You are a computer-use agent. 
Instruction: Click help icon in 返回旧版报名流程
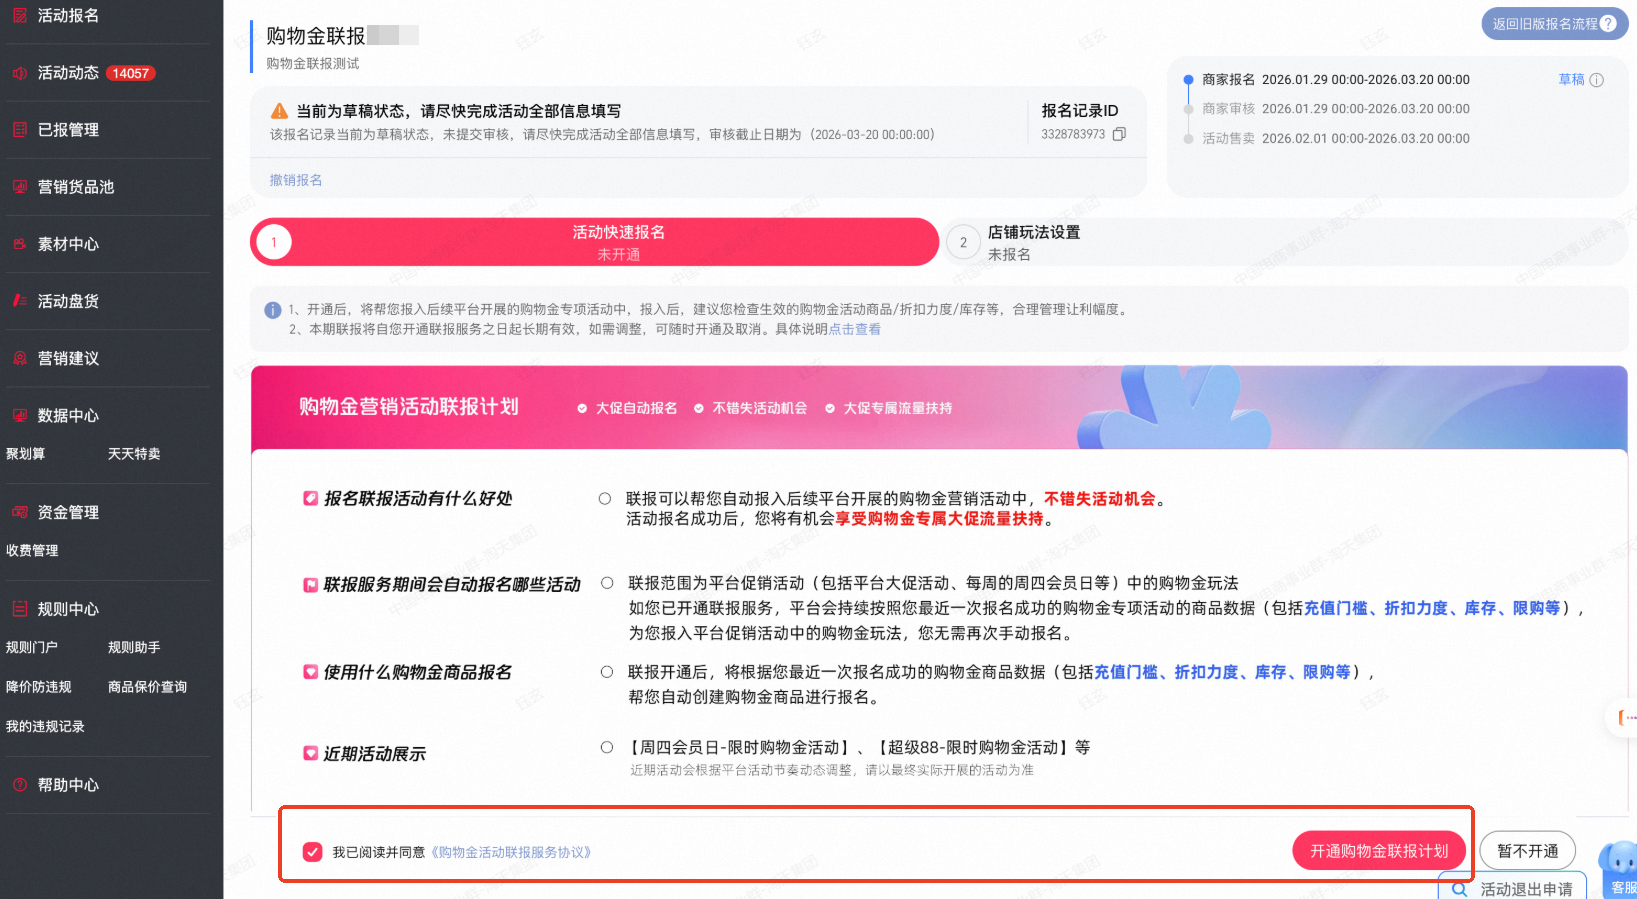(x=1608, y=23)
